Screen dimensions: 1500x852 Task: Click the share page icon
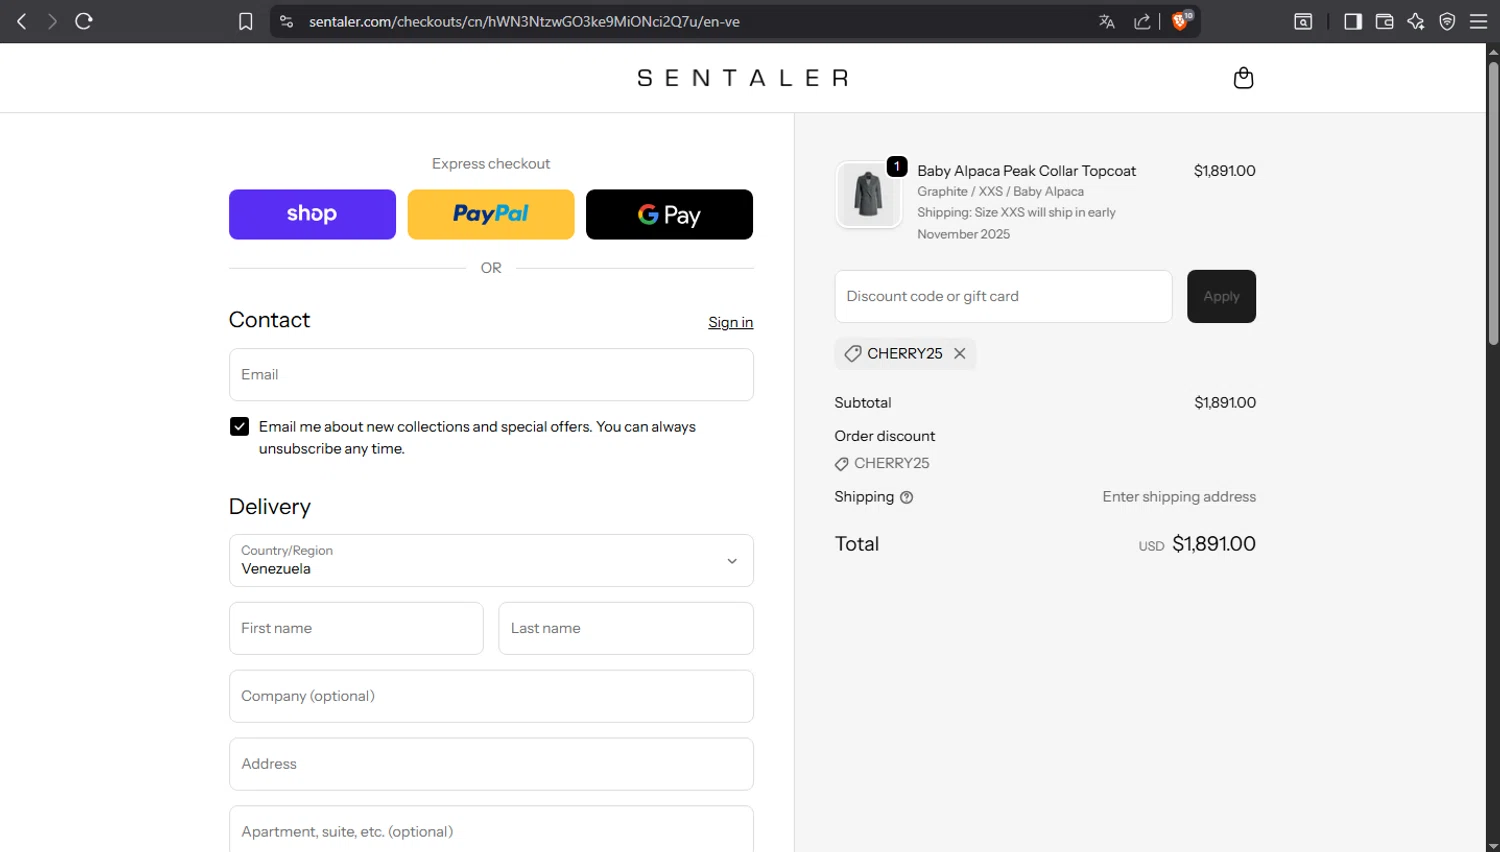coord(1141,21)
